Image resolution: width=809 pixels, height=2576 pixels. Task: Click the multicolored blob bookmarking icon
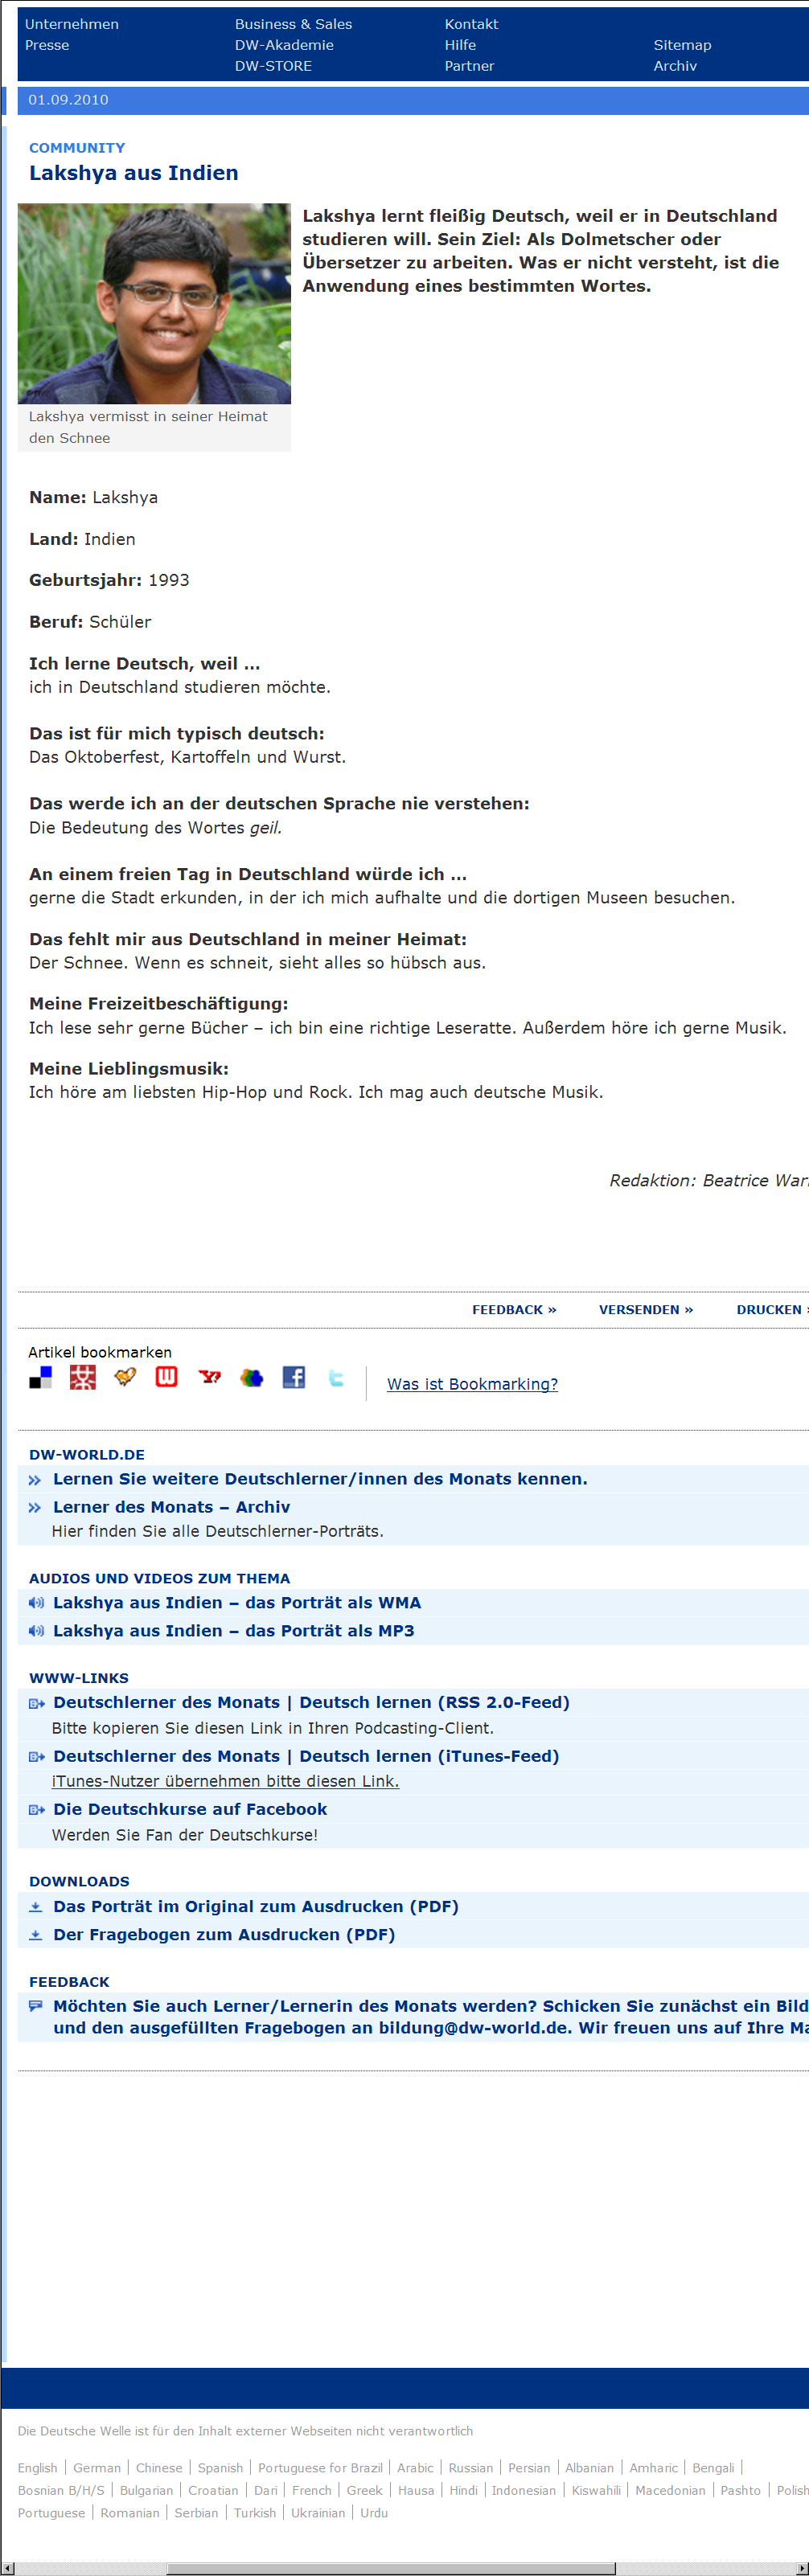(x=252, y=1377)
